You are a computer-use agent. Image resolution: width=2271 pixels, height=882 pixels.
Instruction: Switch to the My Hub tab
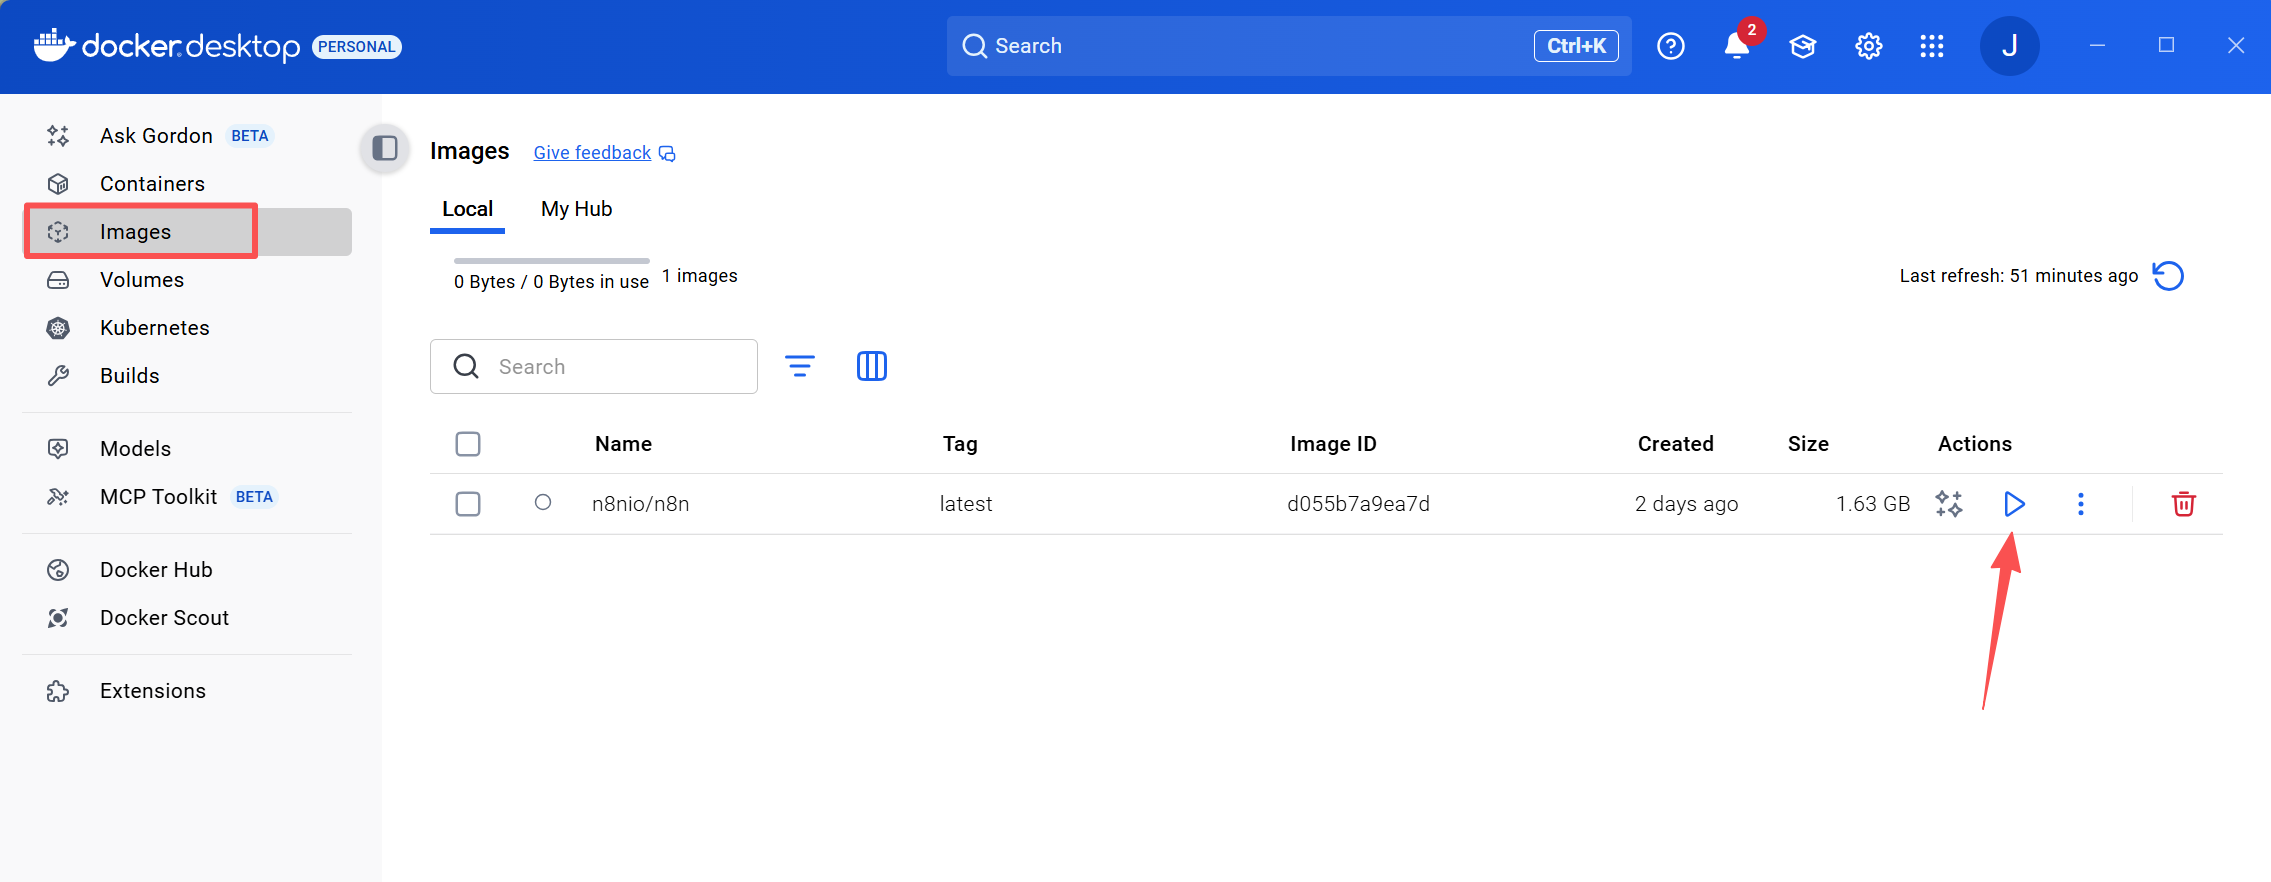[x=576, y=209]
